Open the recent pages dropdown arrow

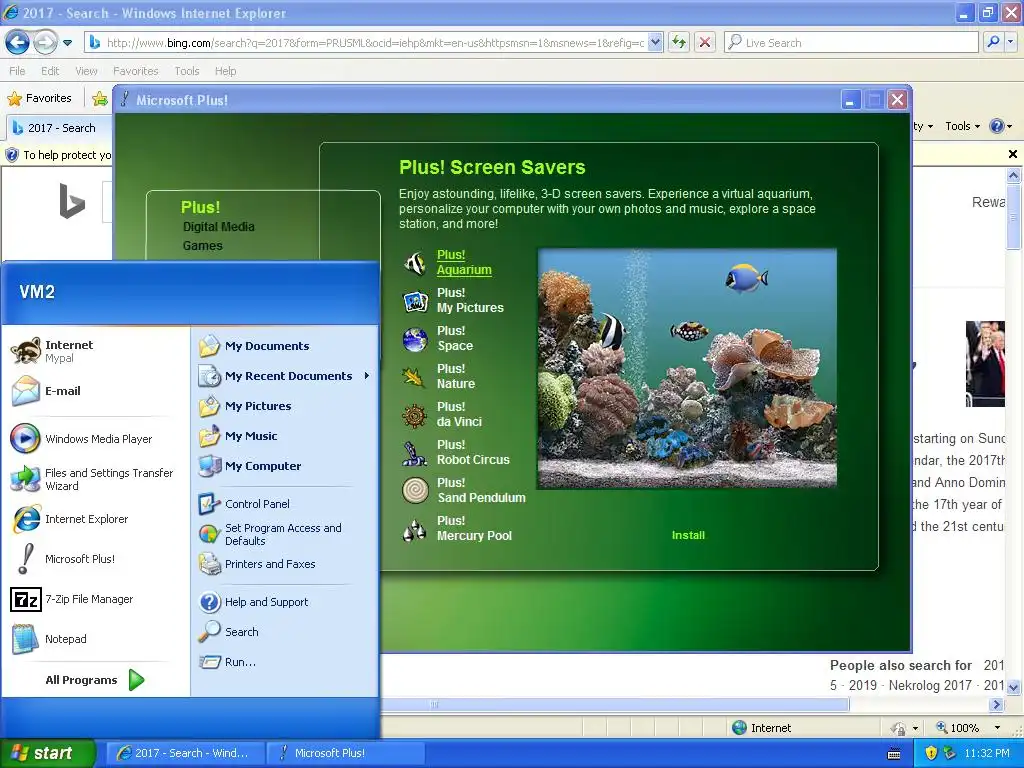[x=67, y=44]
